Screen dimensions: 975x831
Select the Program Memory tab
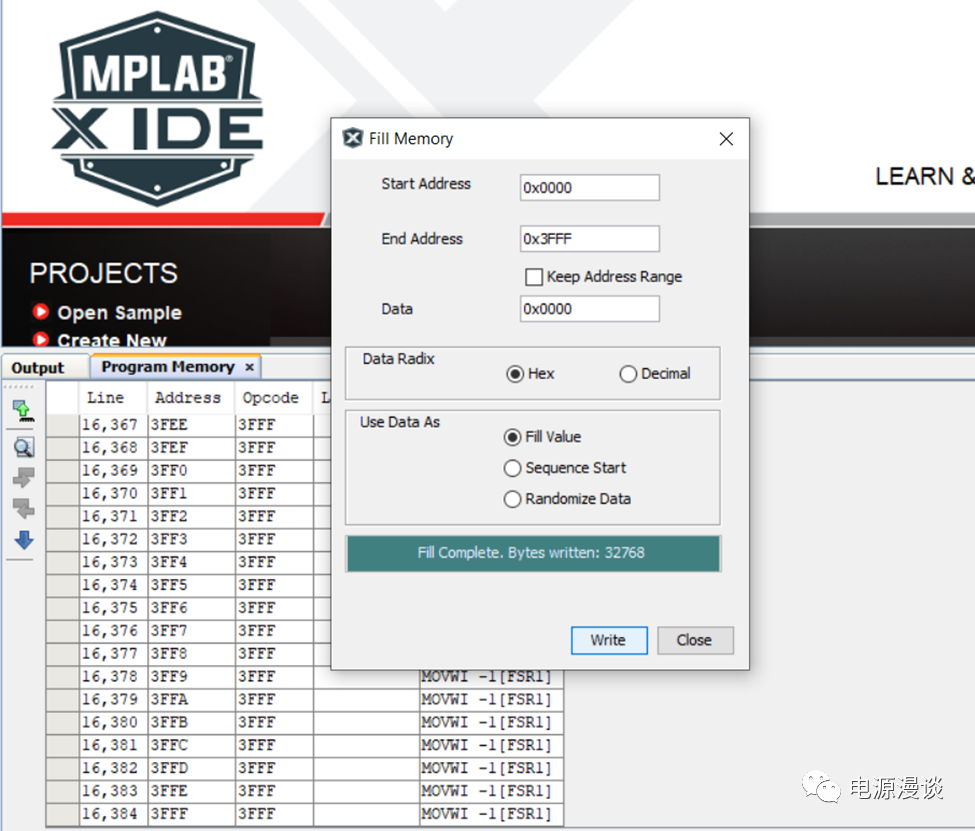(x=167, y=367)
